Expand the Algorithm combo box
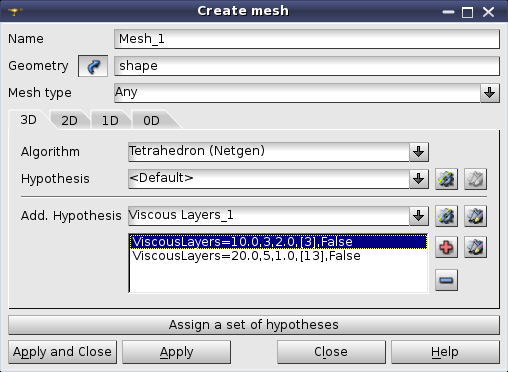Viewport: 508px width, 372px height. coord(419,152)
